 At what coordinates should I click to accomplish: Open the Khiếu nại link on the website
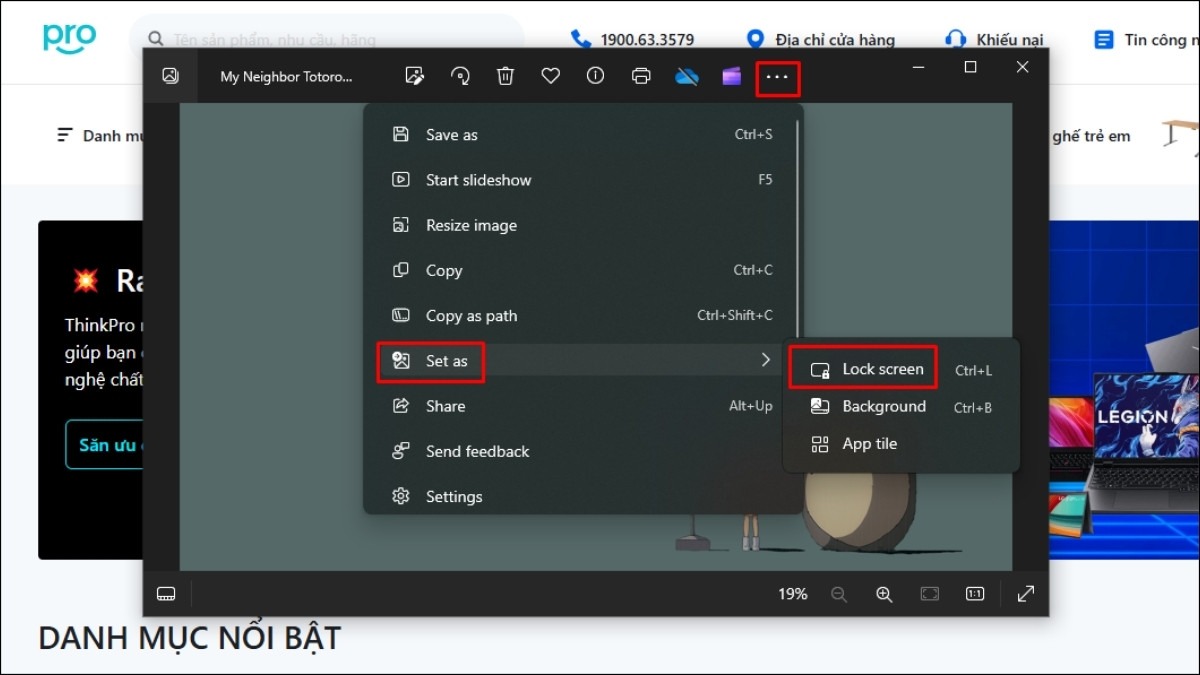coord(994,40)
